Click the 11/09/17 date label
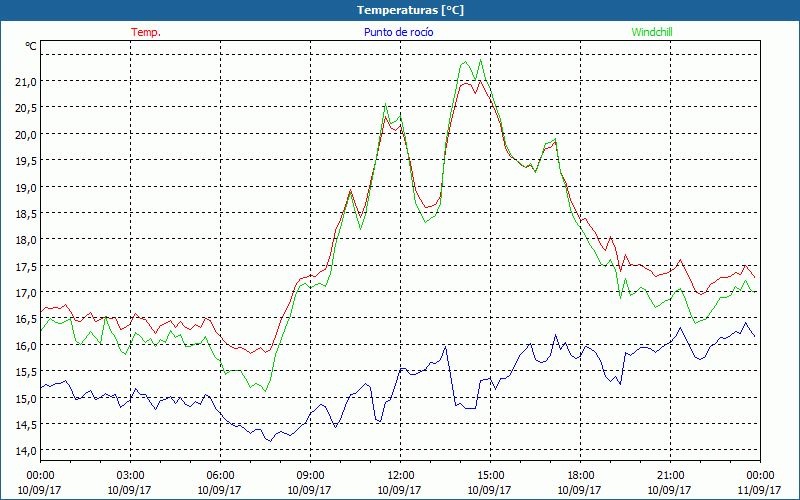 click(760, 490)
